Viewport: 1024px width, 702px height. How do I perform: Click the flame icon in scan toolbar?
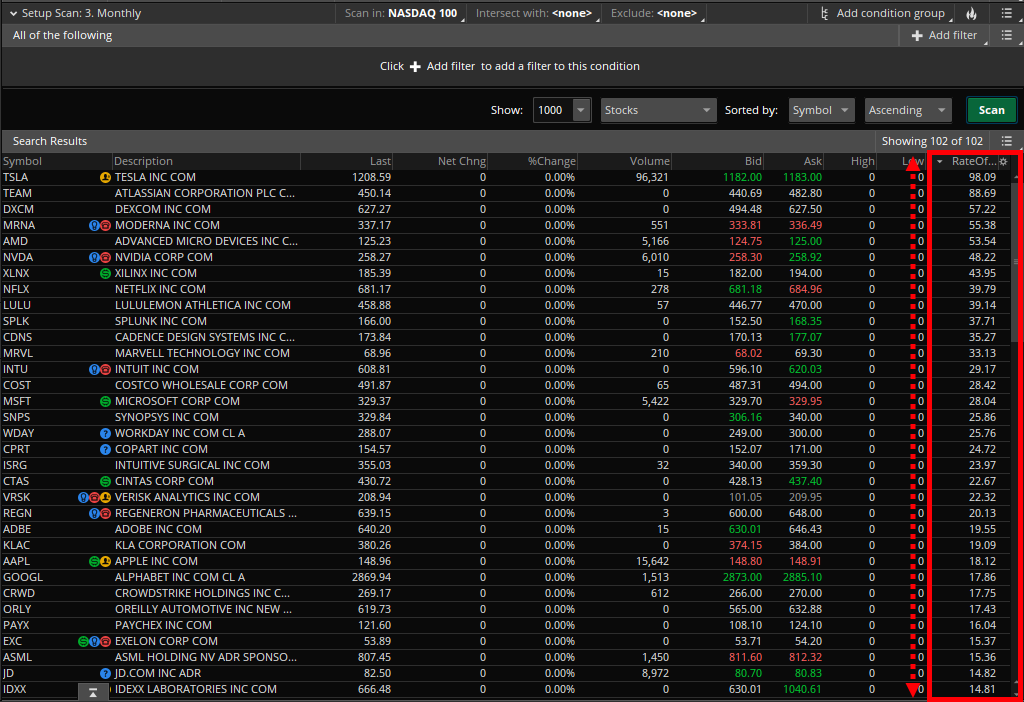click(972, 13)
